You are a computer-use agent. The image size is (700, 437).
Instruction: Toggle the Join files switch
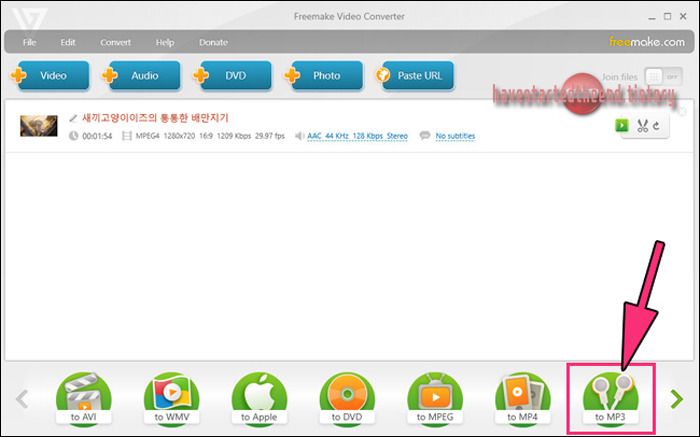coord(663,77)
